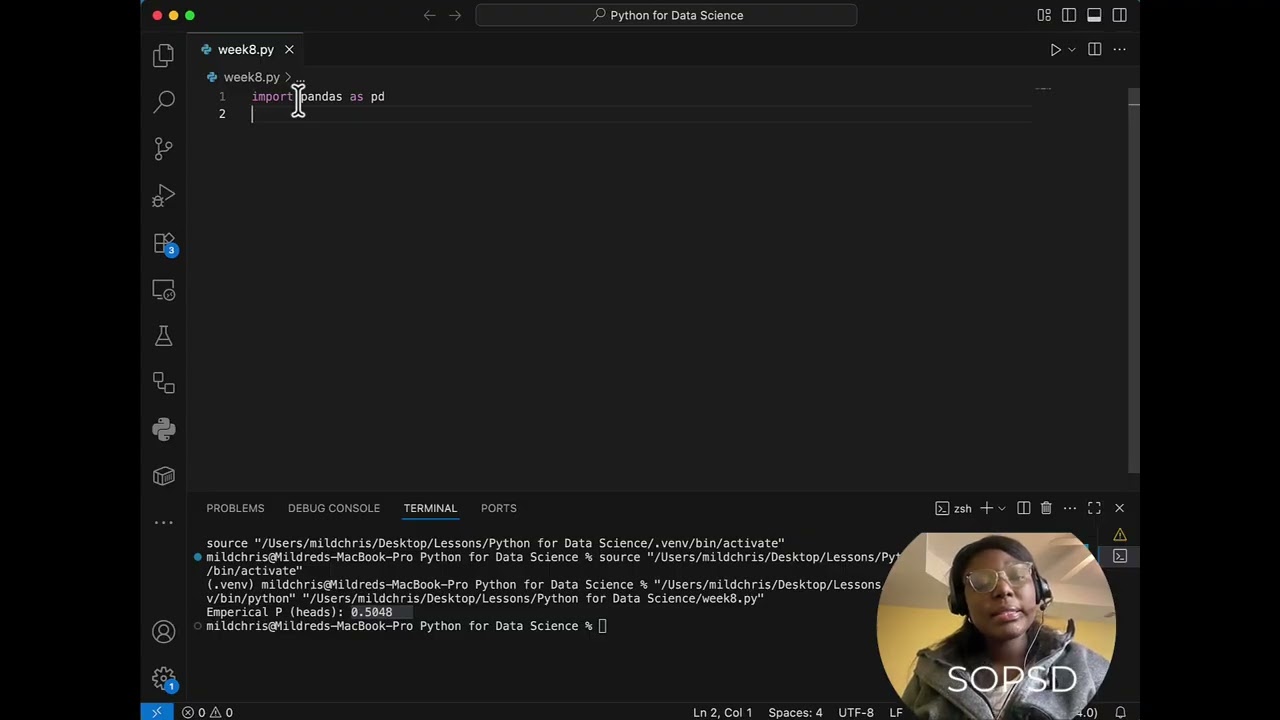Open the new terminal launch profile dropdown
Image resolution: width=1280 pixels, height=720 pixels.
pos(1001,508)
